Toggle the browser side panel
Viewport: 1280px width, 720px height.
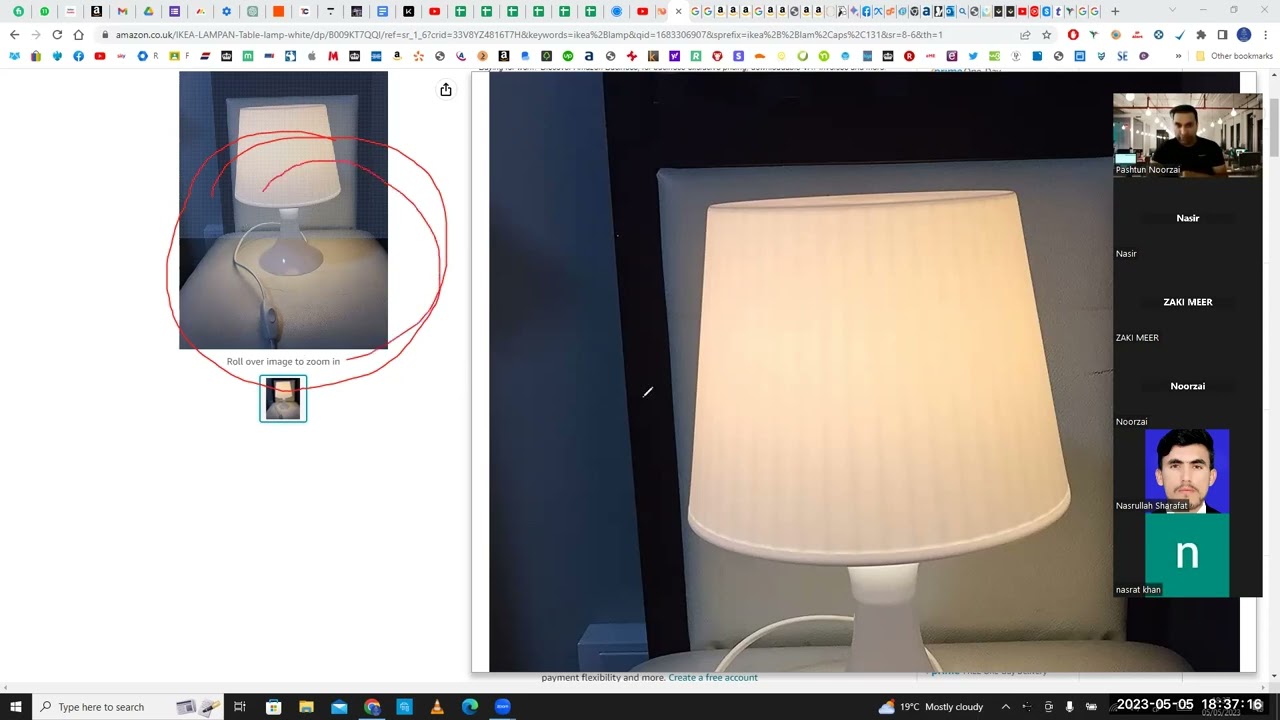(1222, 34)
